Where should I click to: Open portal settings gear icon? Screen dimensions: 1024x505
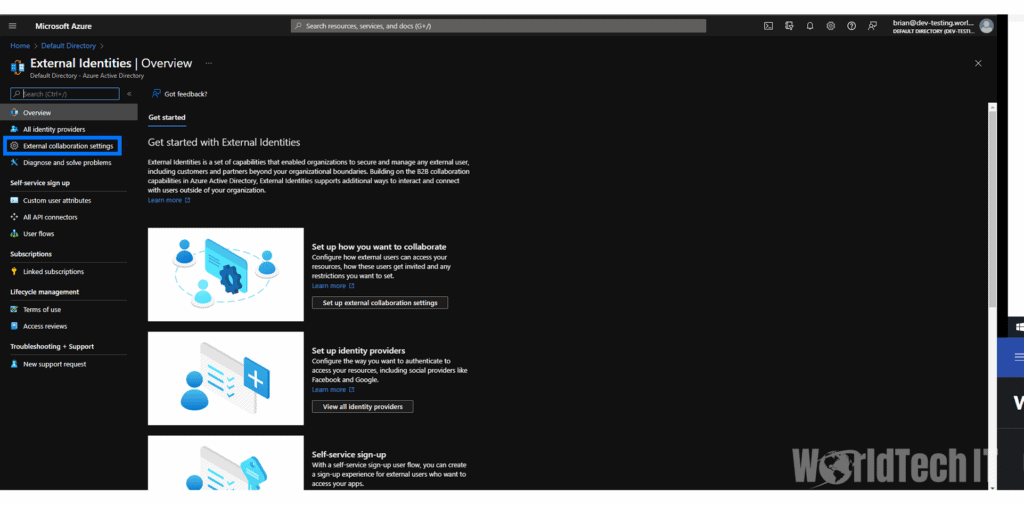click(831, 26)
